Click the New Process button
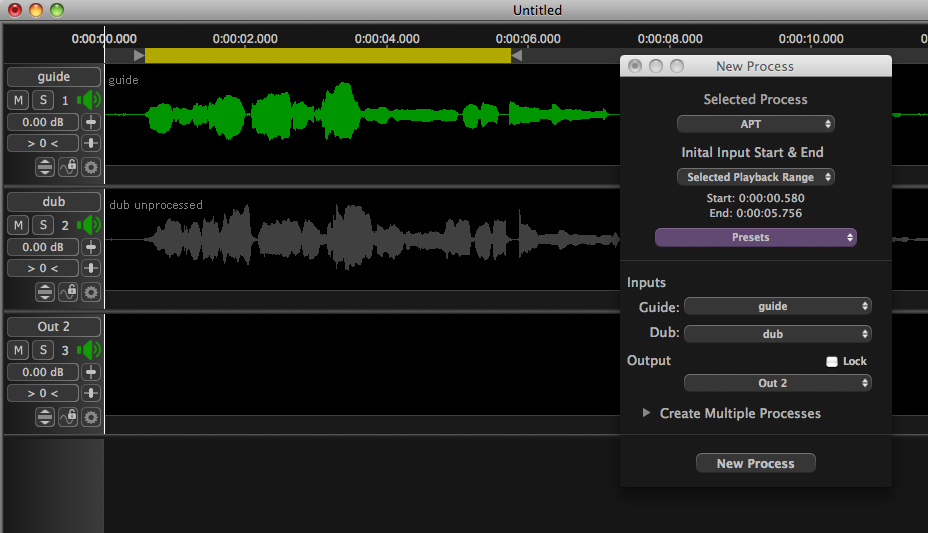928x533 pixels. click(756, 463)
